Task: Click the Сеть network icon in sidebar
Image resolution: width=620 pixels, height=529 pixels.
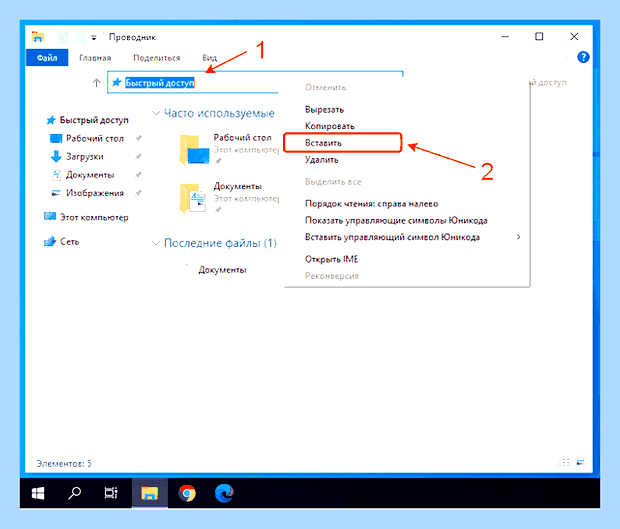Action: [50, 241]
